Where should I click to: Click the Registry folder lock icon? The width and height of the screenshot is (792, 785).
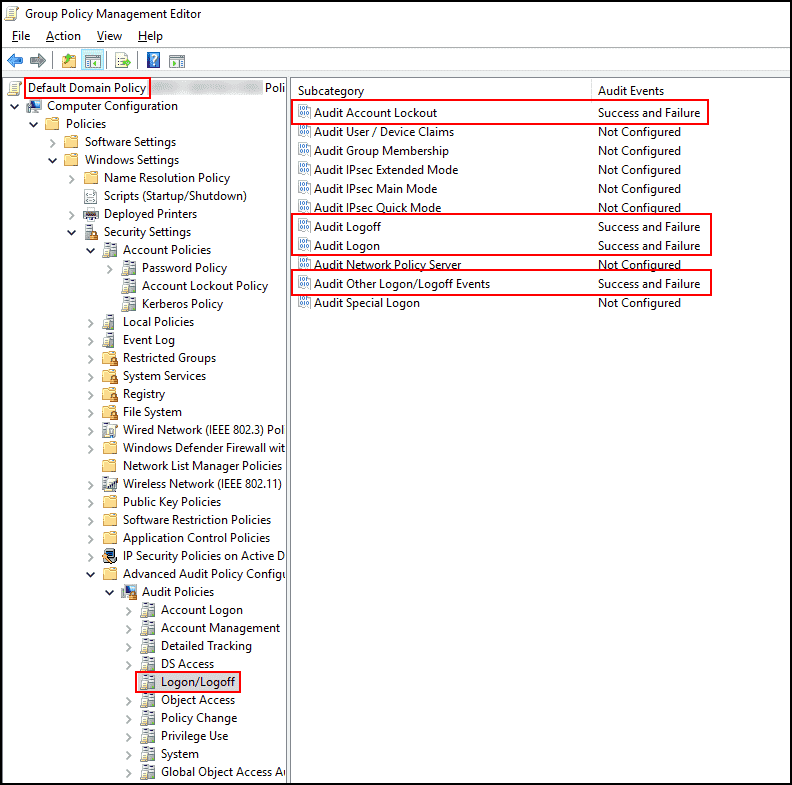(x=110, y=395)
